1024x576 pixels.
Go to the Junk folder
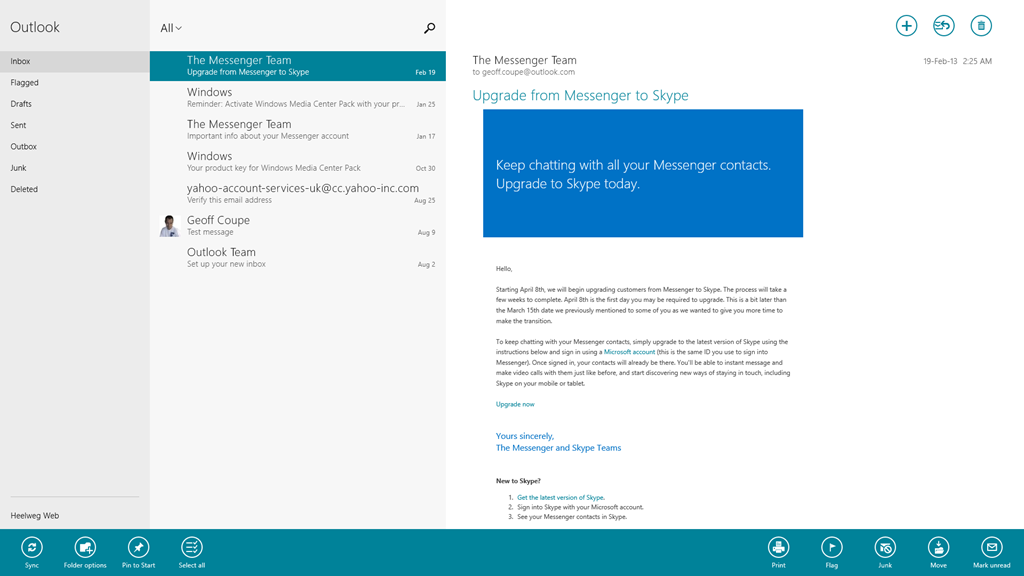[18, 168]
